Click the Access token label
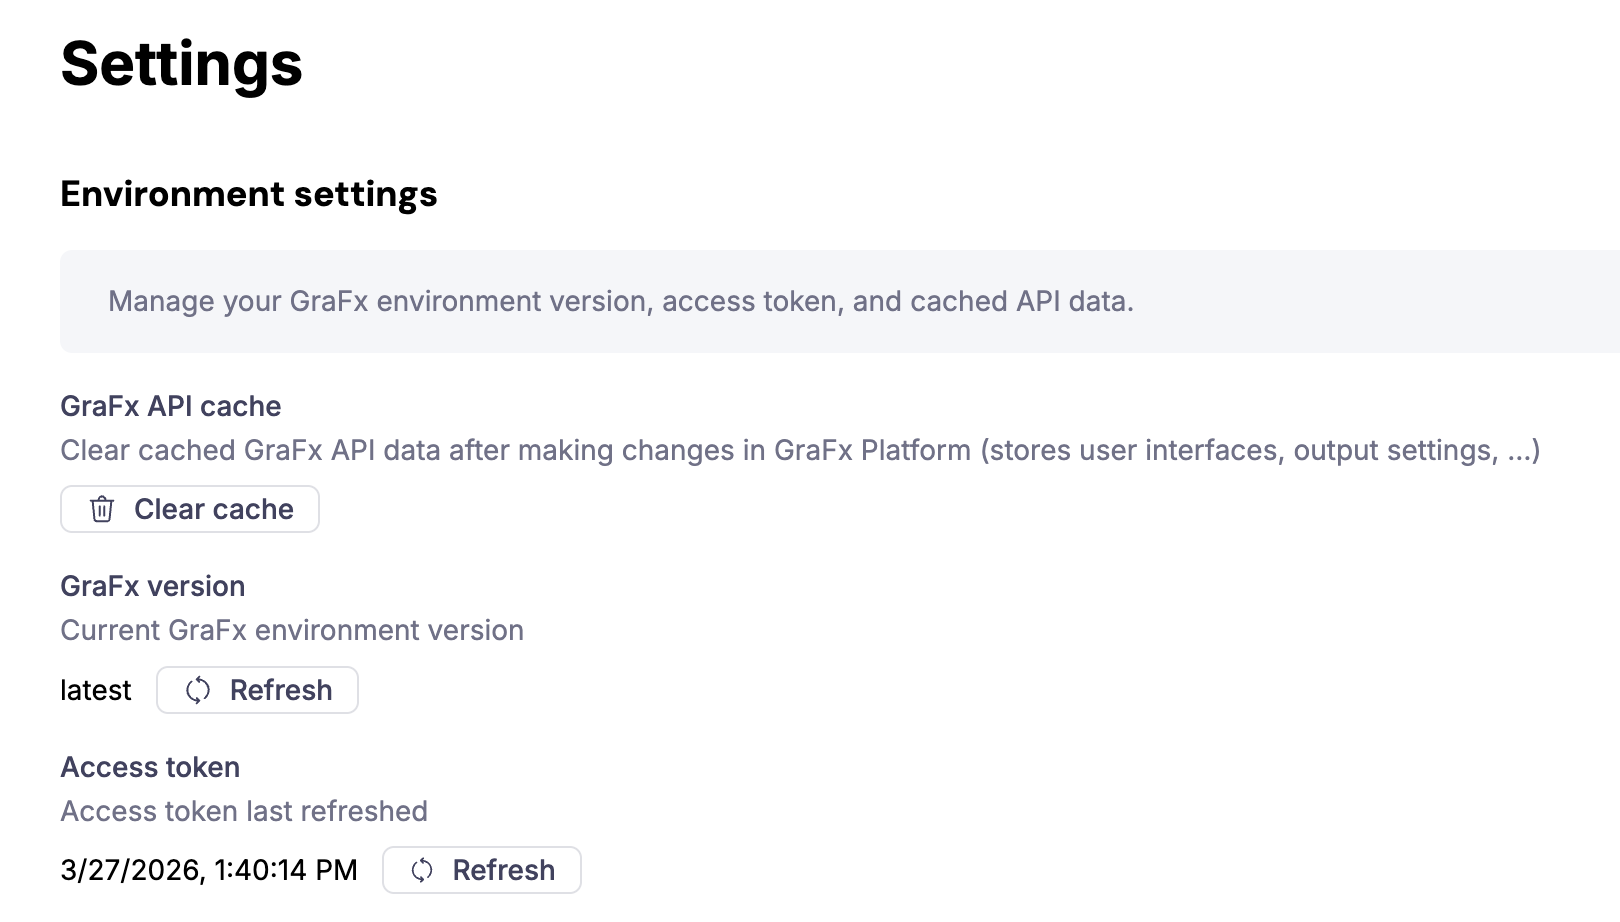Image resolution: width=1620 pixels, height=922 pixels. point(150,767)
